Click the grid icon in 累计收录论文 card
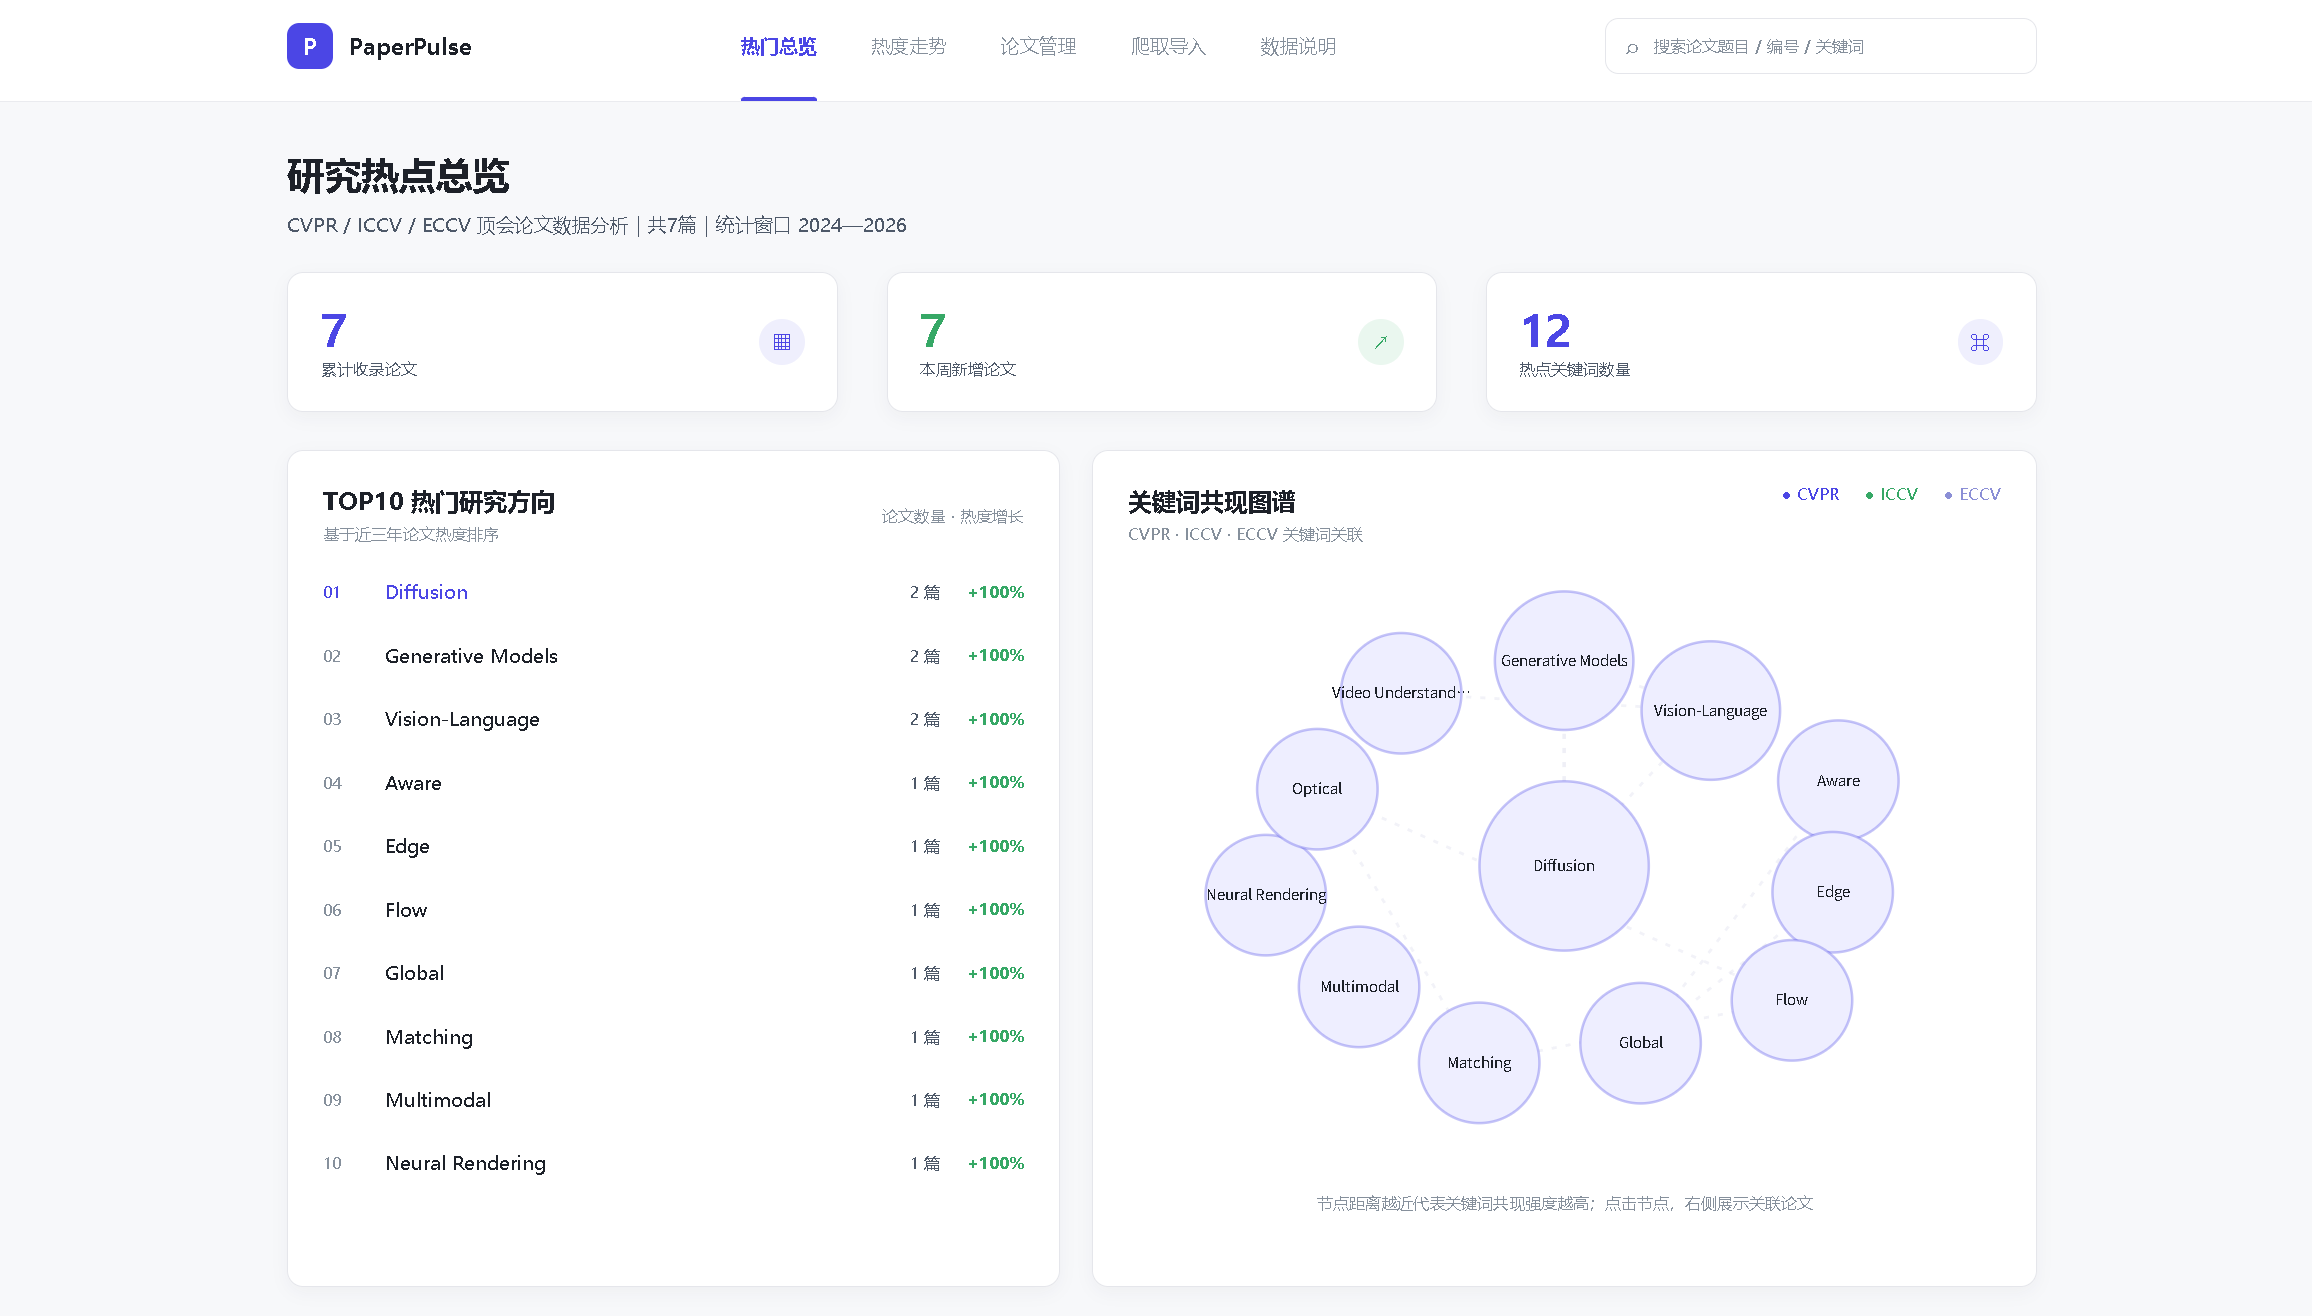 pos(782,342)
